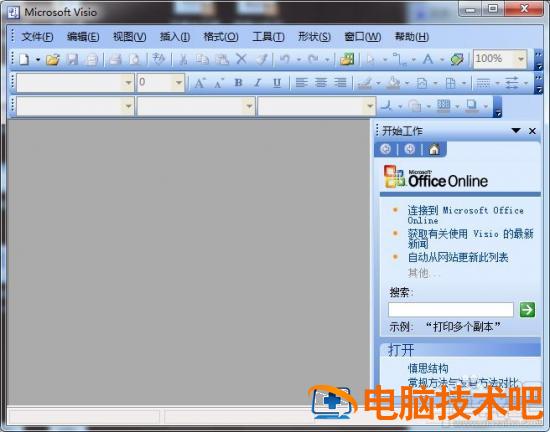This screenshot has width=550, height=432.
Task: Go to Home in task pane
Action: pos(434,149)
